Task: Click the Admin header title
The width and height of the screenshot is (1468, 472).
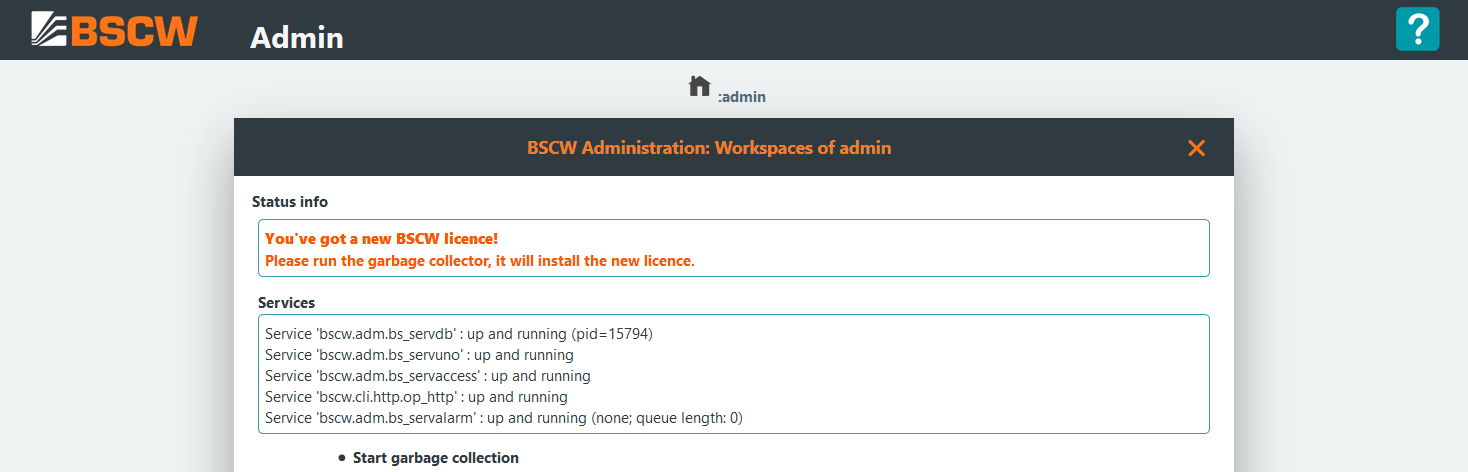Action: pyautogui.click(x=297, y=37)
